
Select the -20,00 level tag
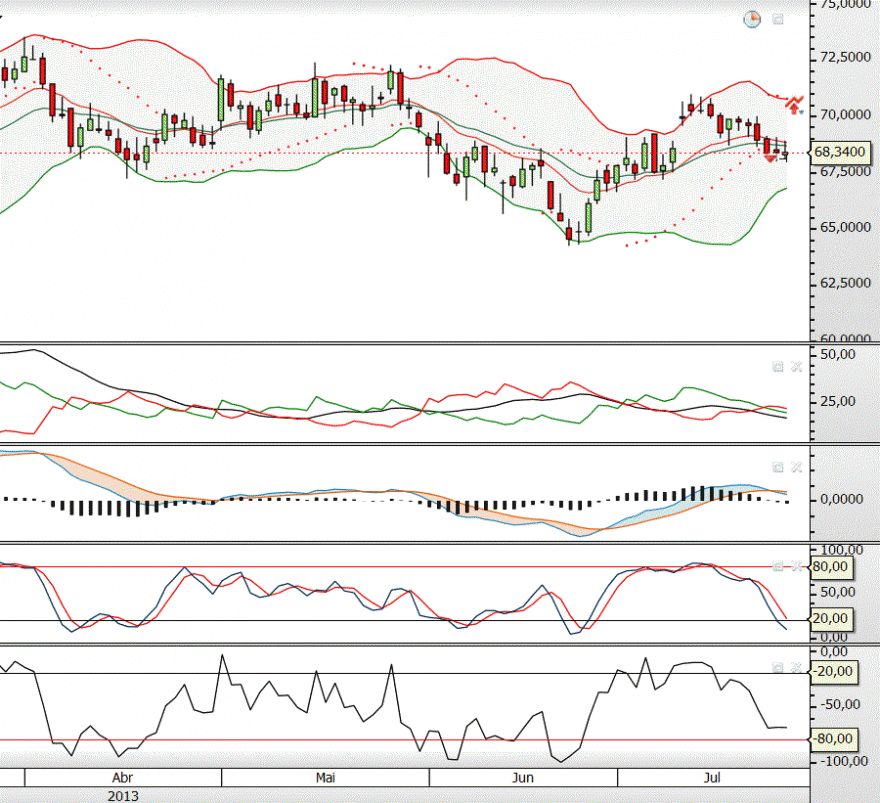(834, 672)
